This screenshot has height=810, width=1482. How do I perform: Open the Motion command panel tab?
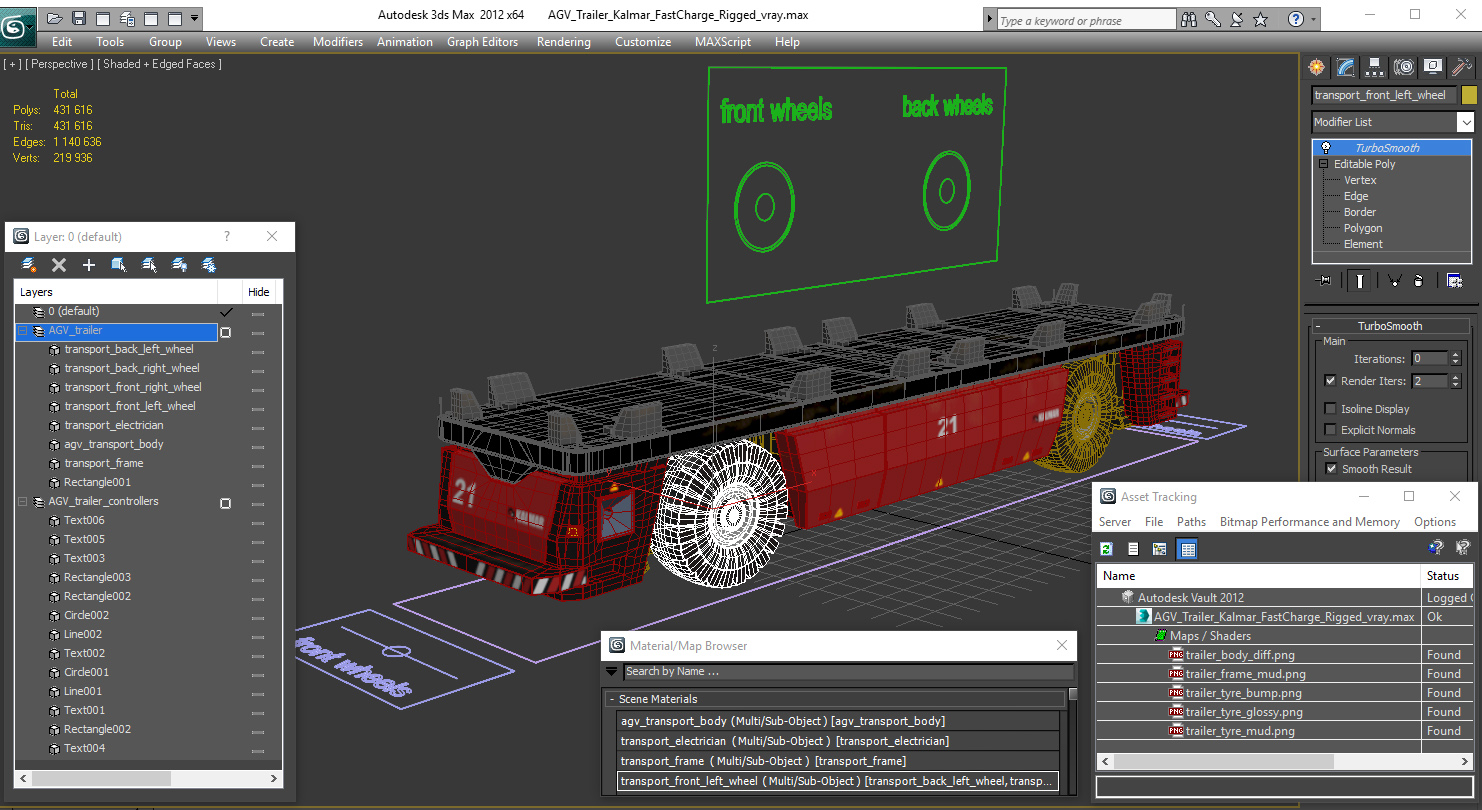tap(1404, 67)
